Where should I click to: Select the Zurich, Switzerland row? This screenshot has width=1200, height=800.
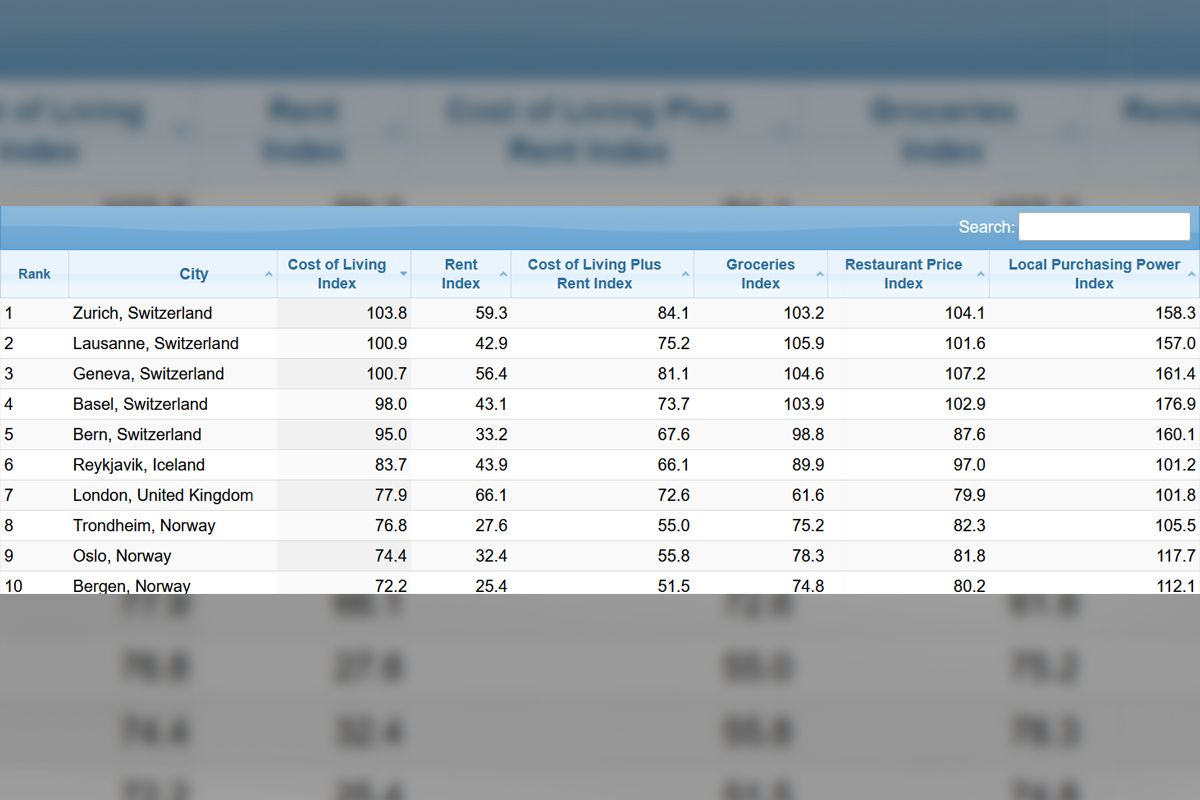[x=142, y=313]
